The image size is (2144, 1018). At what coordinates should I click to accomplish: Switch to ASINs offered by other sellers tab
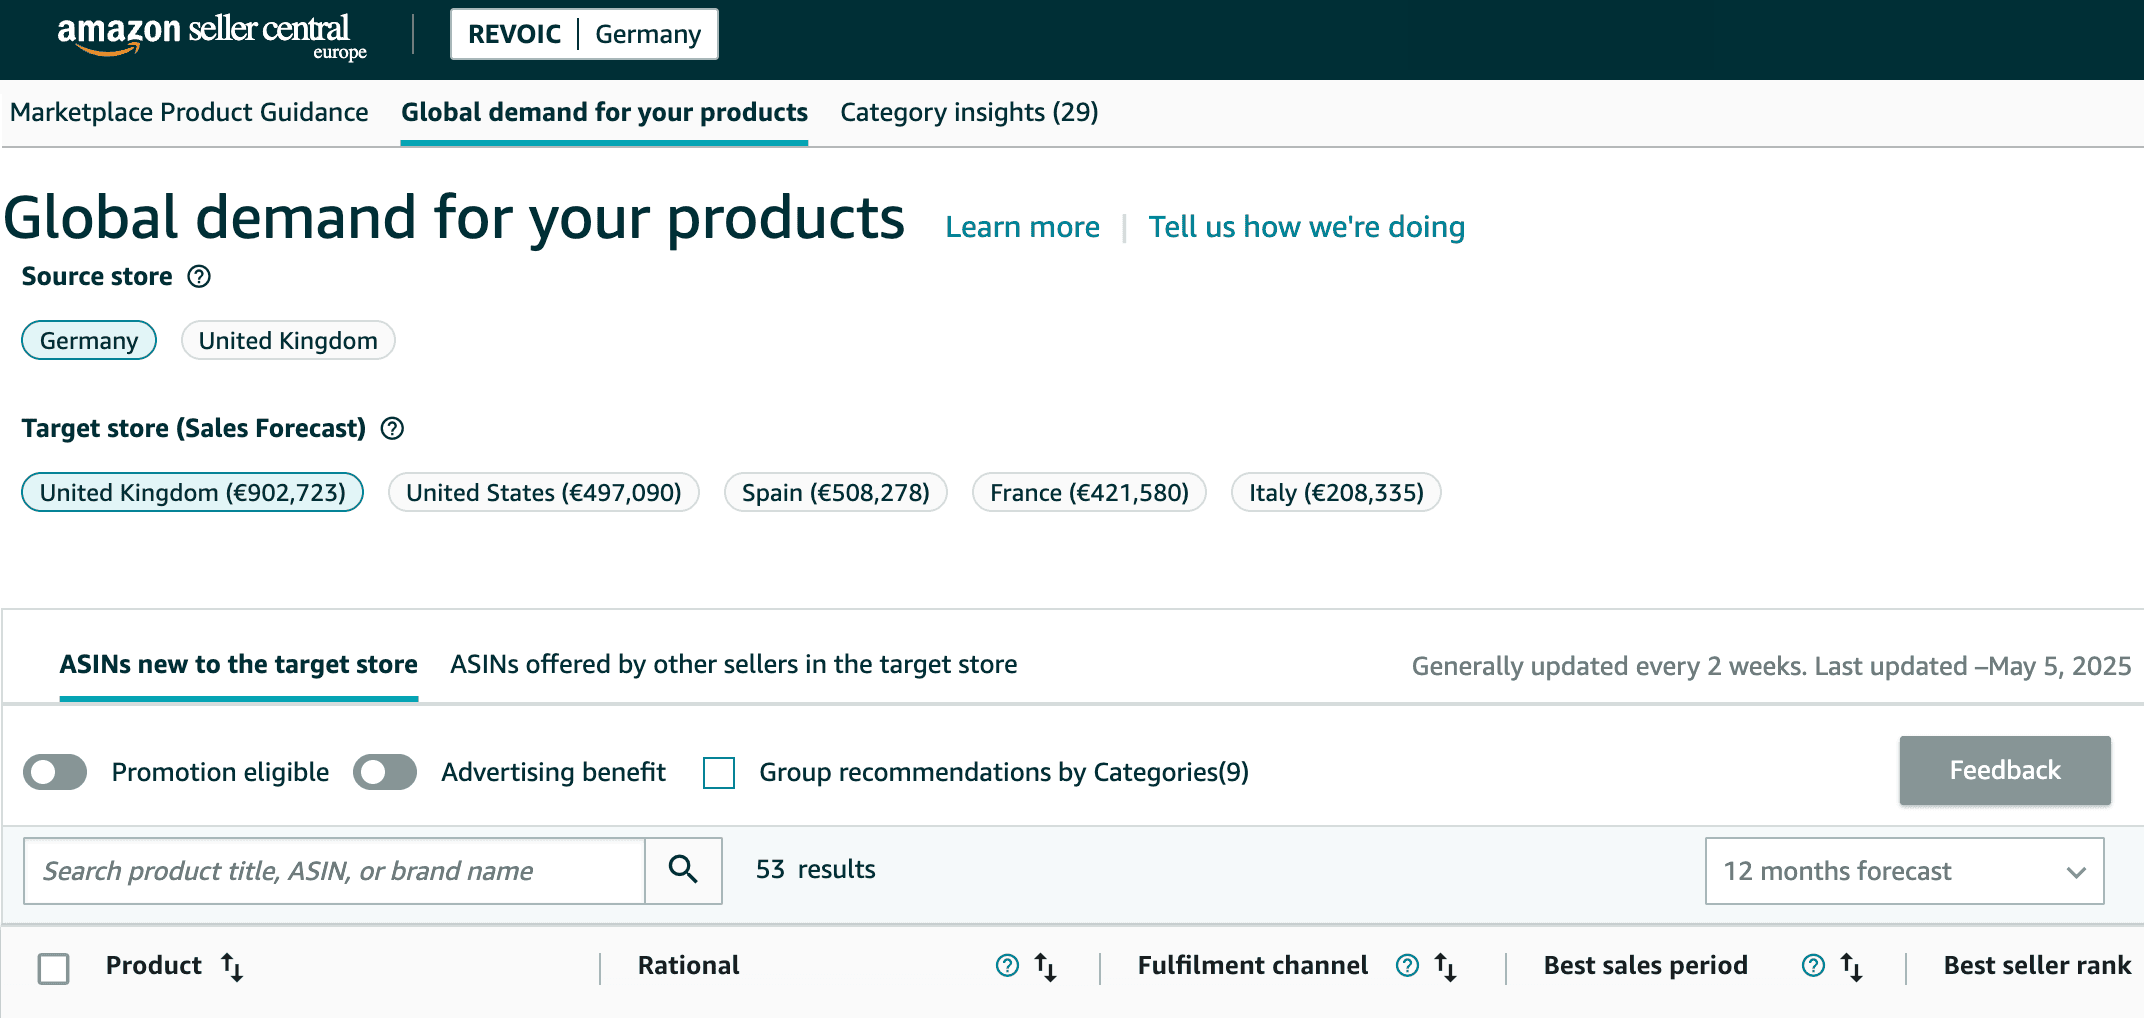pos(733,664)
